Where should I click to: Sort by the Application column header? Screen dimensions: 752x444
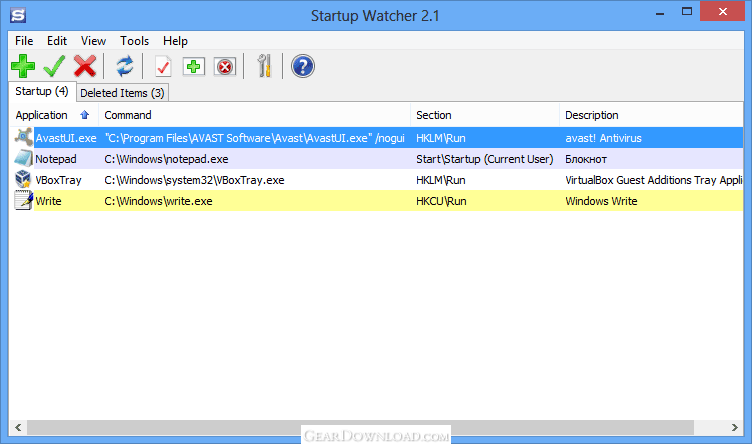(42, 115)
